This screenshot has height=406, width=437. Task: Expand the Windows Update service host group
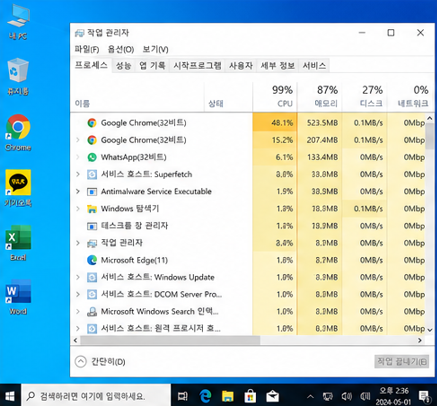tap(78, 277)
